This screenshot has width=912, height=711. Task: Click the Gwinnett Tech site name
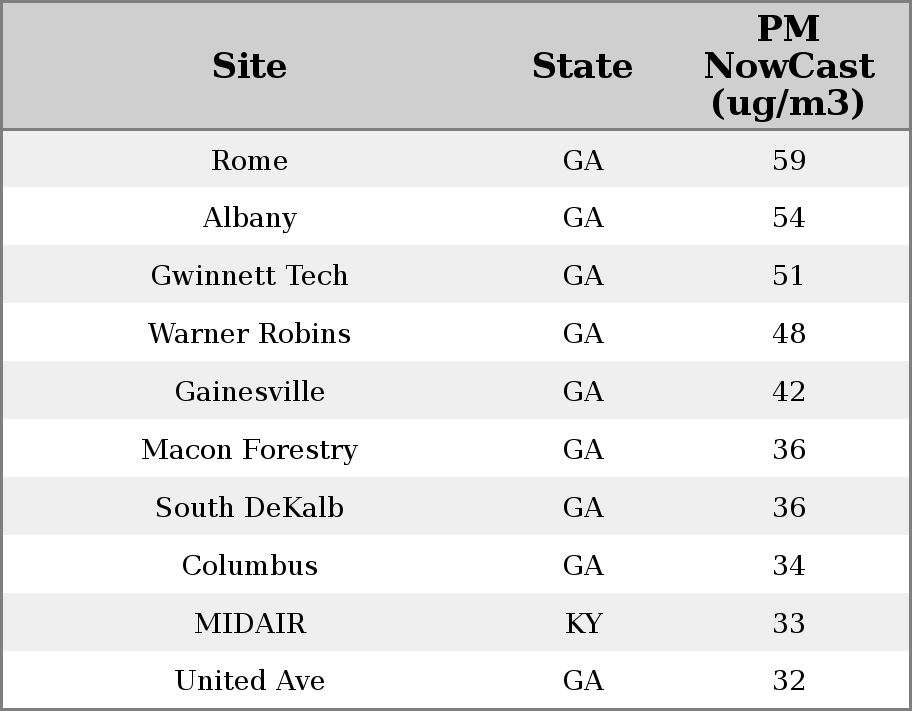[x=249, y=276]
